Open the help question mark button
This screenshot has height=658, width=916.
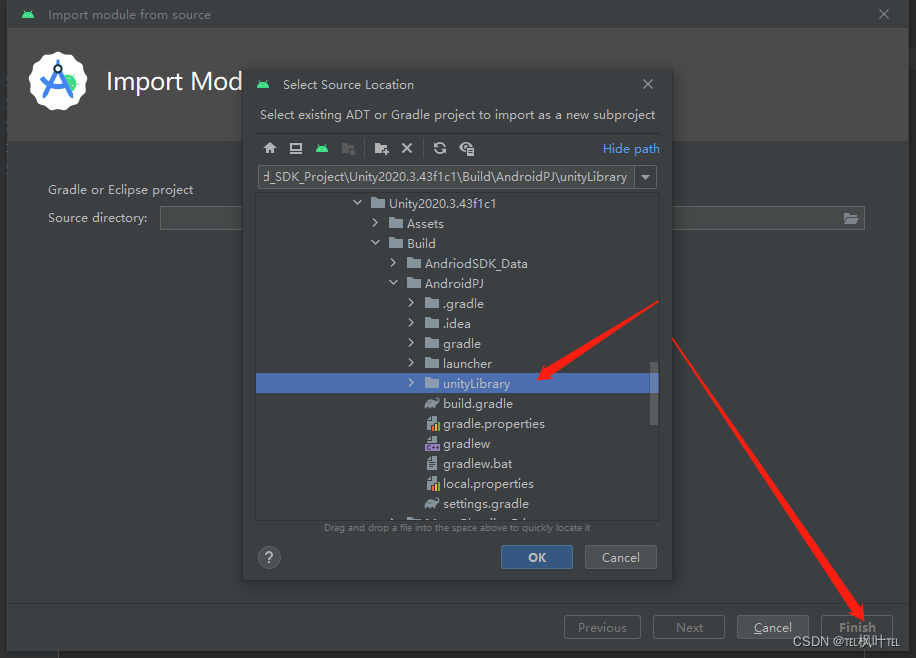point(269,557)
